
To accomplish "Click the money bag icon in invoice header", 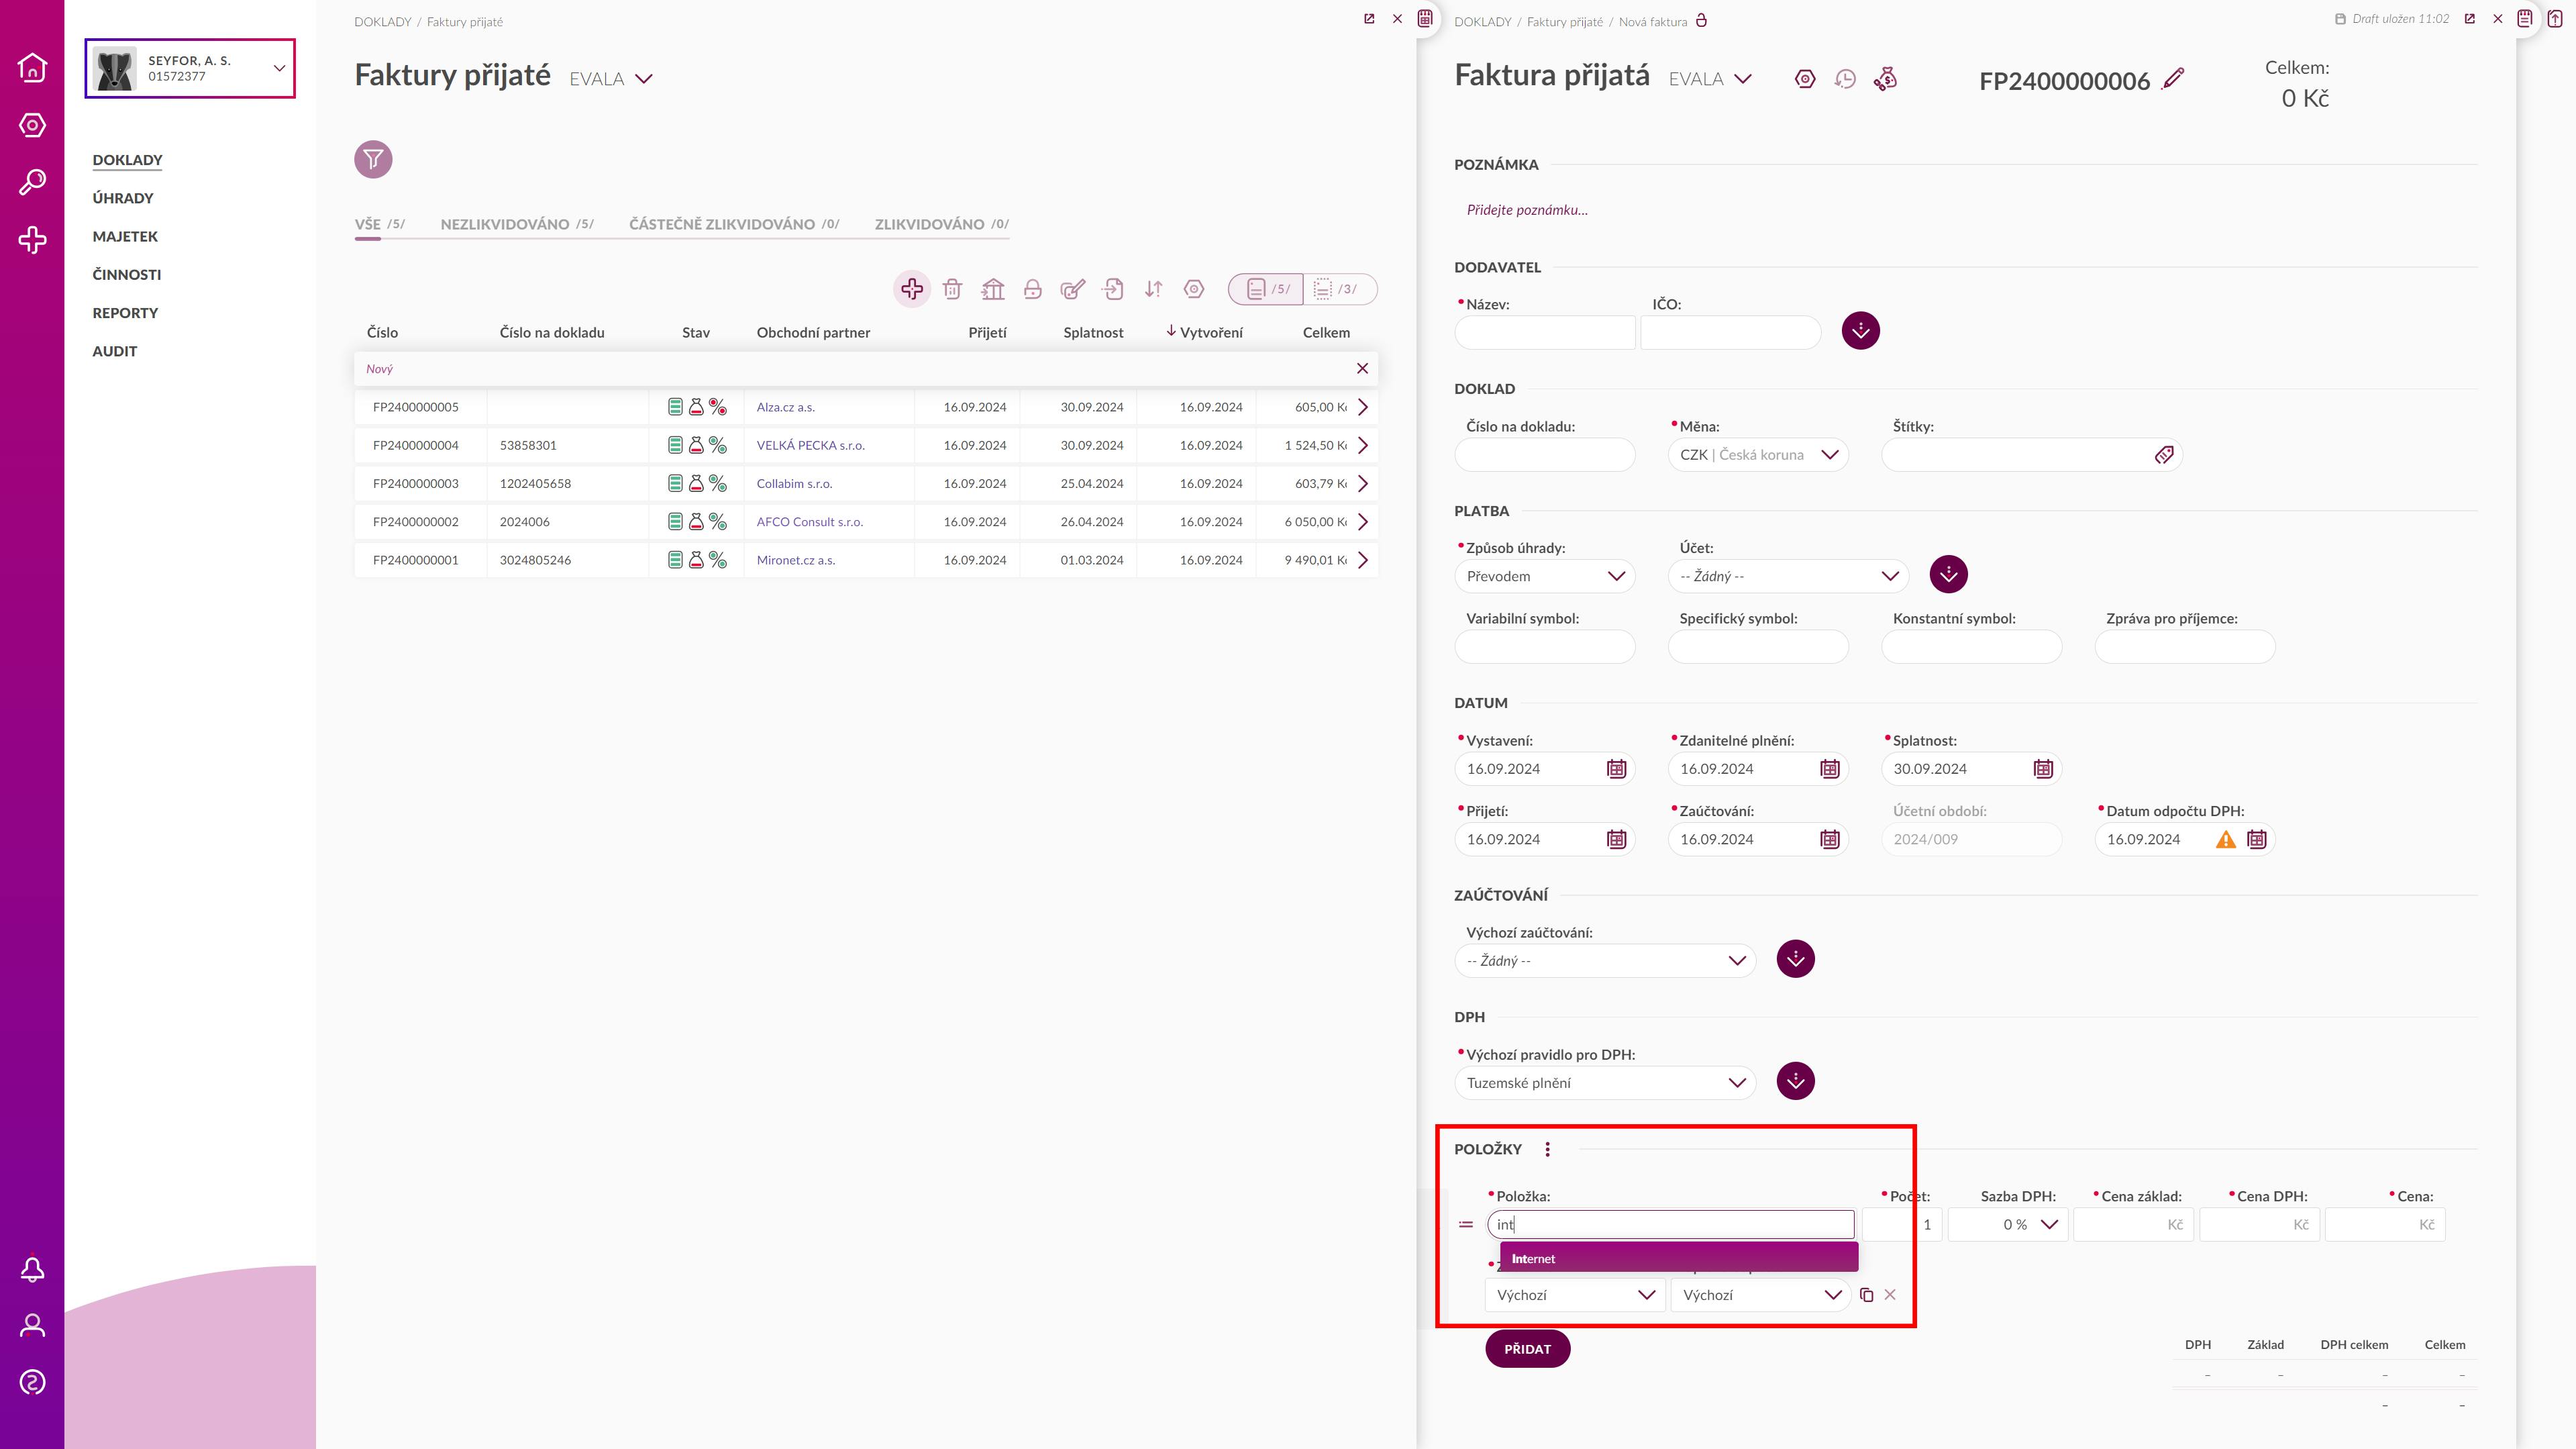I will tap(1886, 79).
